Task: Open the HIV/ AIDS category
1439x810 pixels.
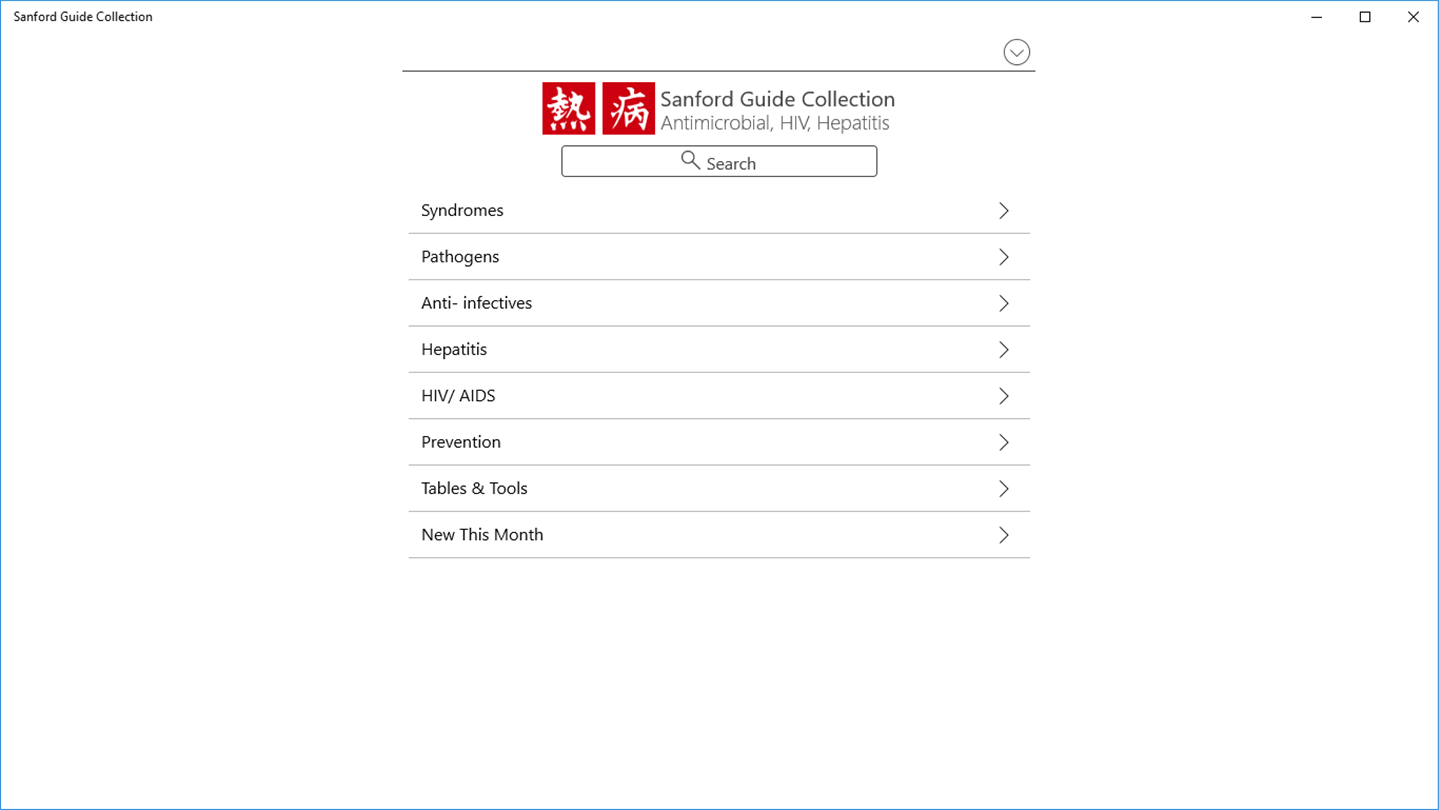Action: pos(458,396)
